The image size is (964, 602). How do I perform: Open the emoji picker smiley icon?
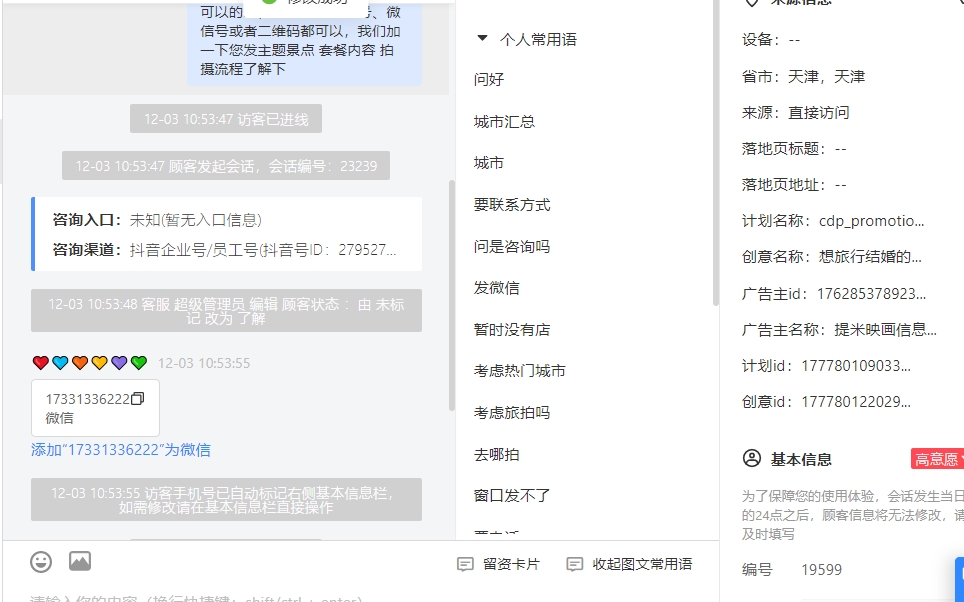(x=41, y=562)
